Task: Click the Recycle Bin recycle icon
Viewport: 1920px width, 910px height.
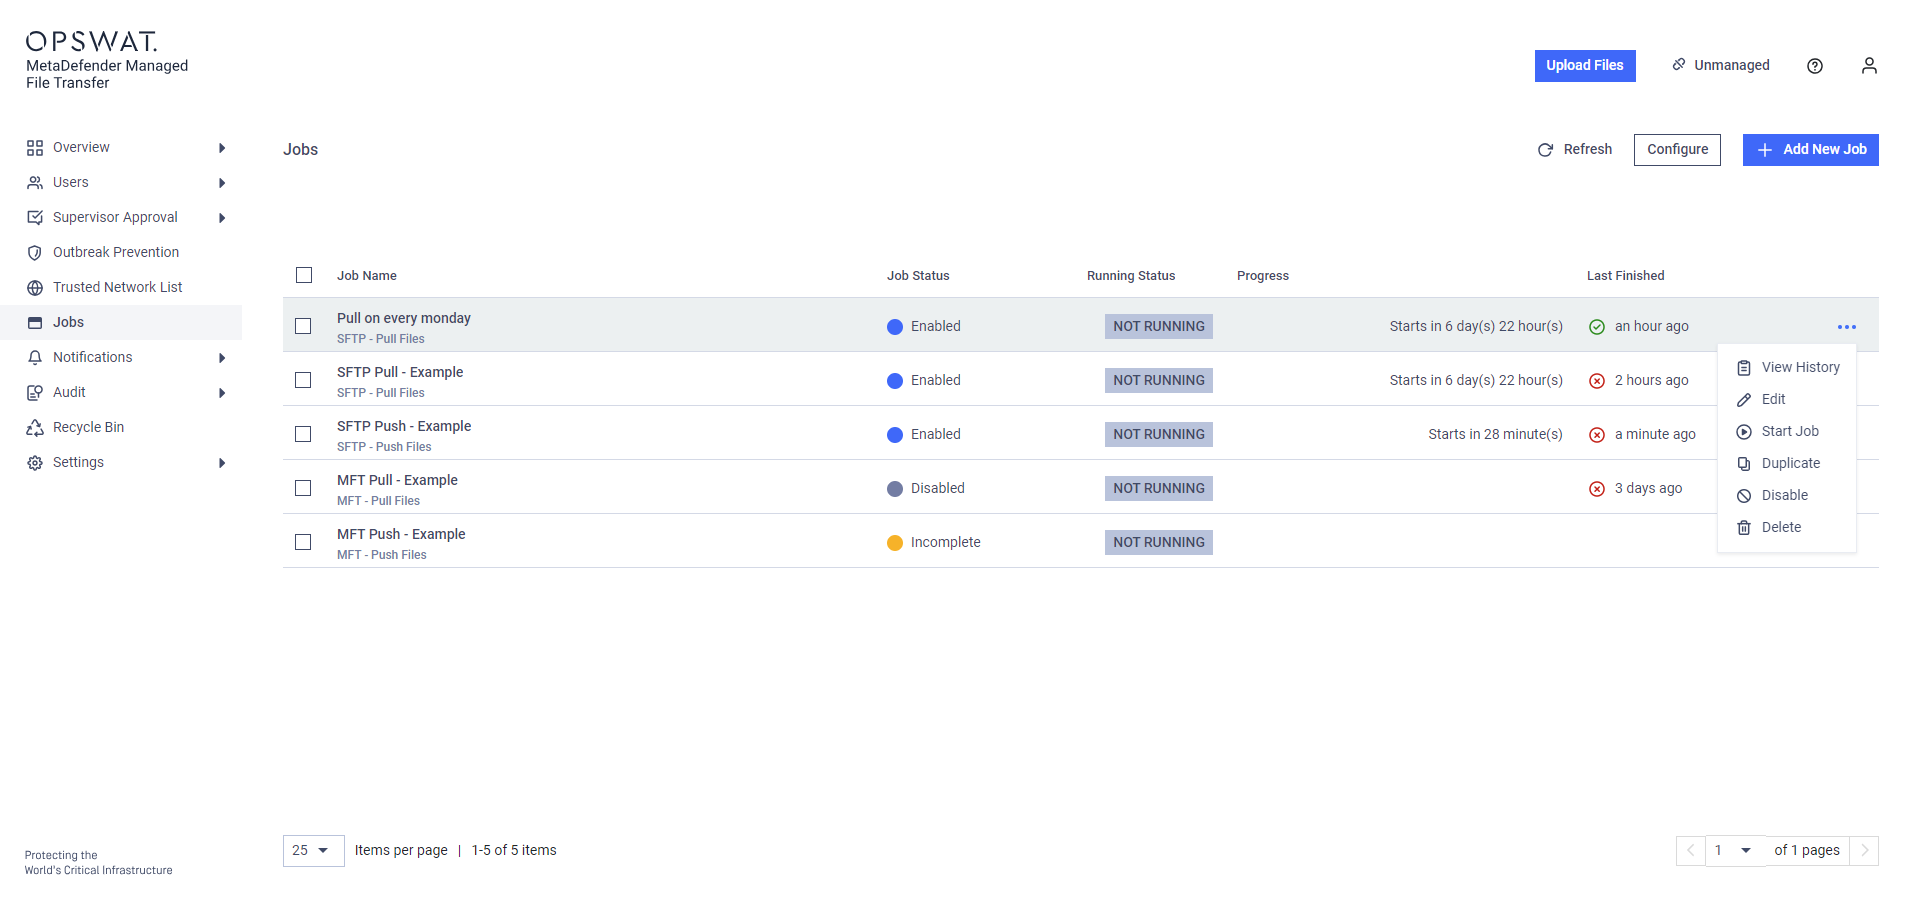Action: pyautogui.click(x=35, y=428)
